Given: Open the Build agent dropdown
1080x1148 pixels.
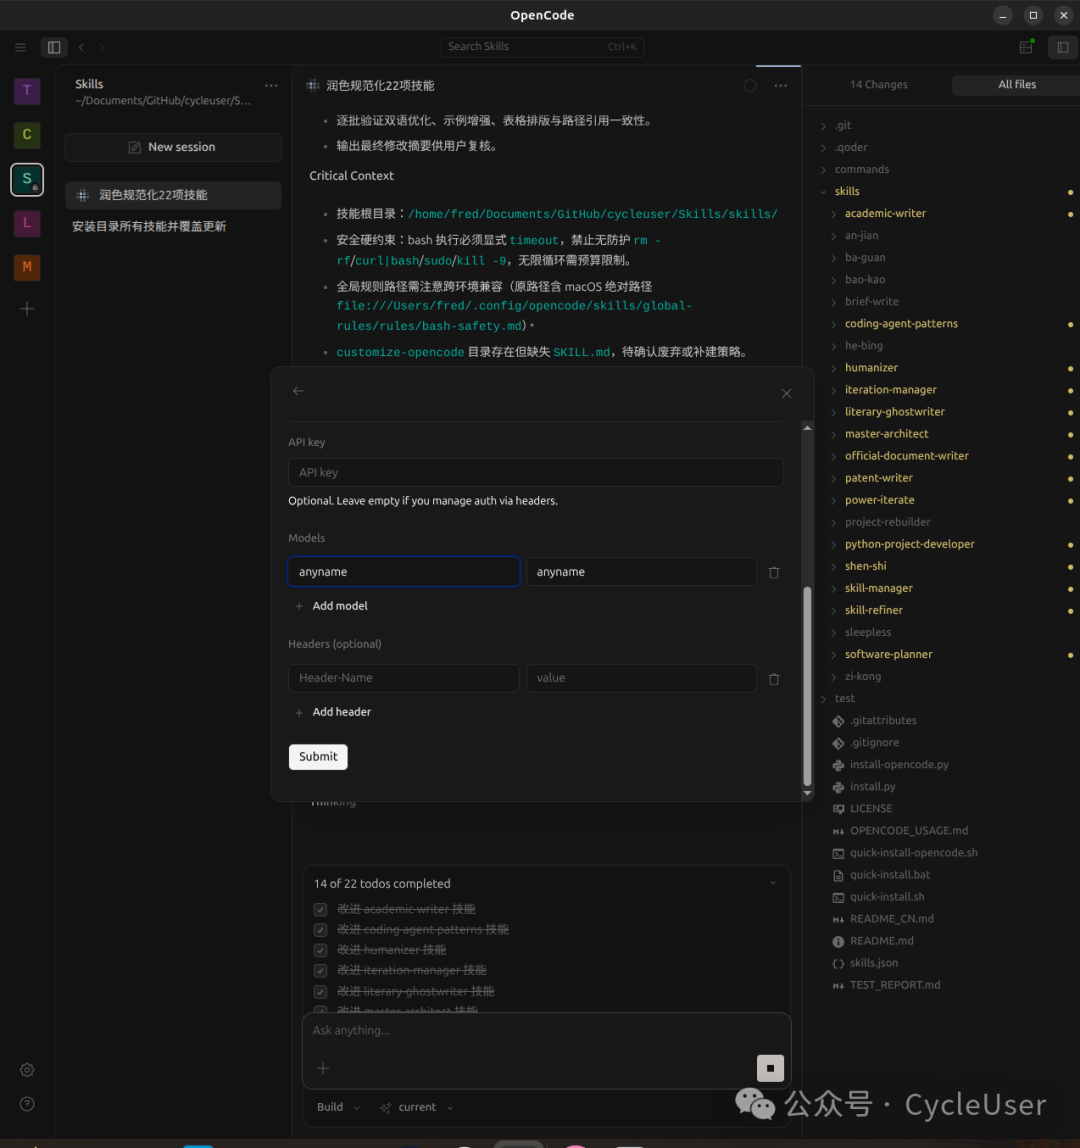Looking at the screenshot, I should [x=338, y=1107].
